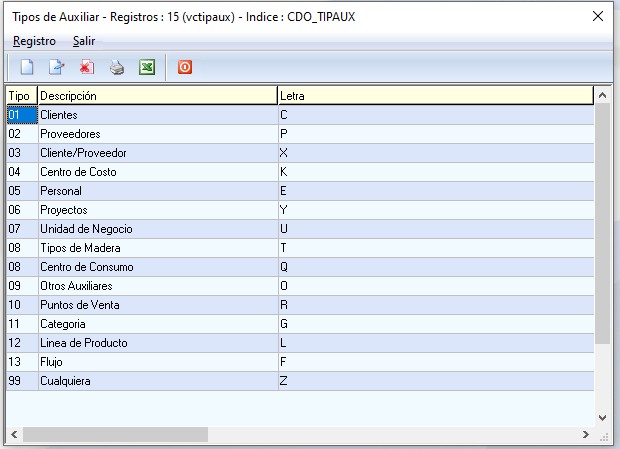
Task: Export the table with the Excel icon
Action: (147, 67)
